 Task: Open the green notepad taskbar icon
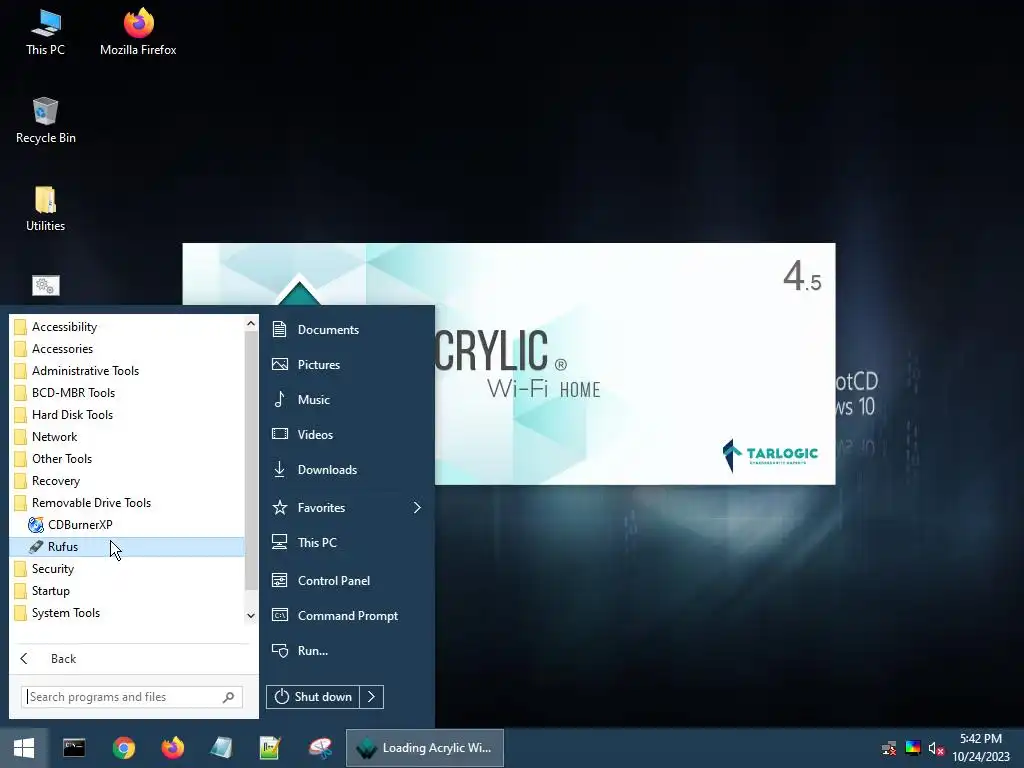(270, 748)
